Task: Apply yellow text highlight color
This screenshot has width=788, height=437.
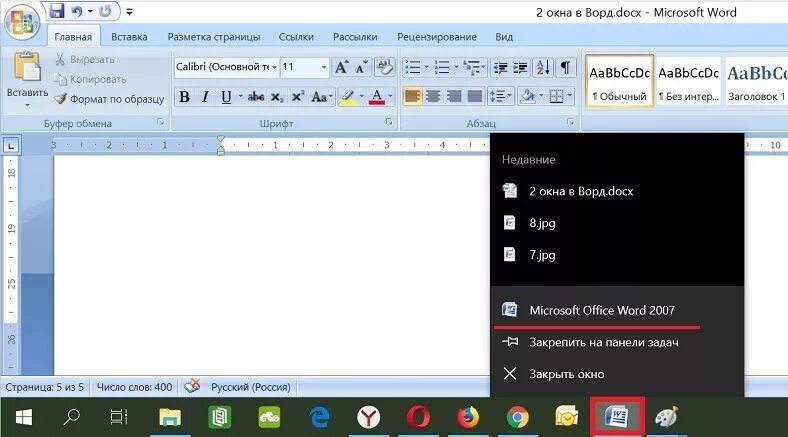Action: (347, 96)
